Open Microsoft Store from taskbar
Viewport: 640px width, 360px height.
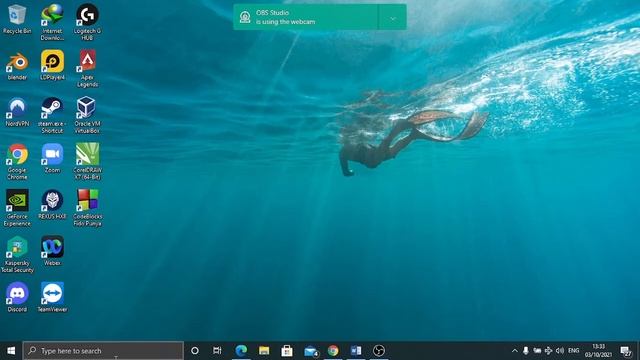coord(287,351)
